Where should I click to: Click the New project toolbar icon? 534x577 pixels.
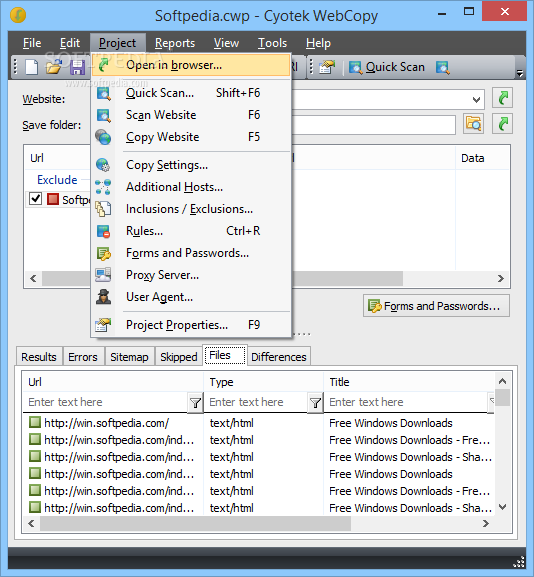pyautogui.click(x=31, y=67)
